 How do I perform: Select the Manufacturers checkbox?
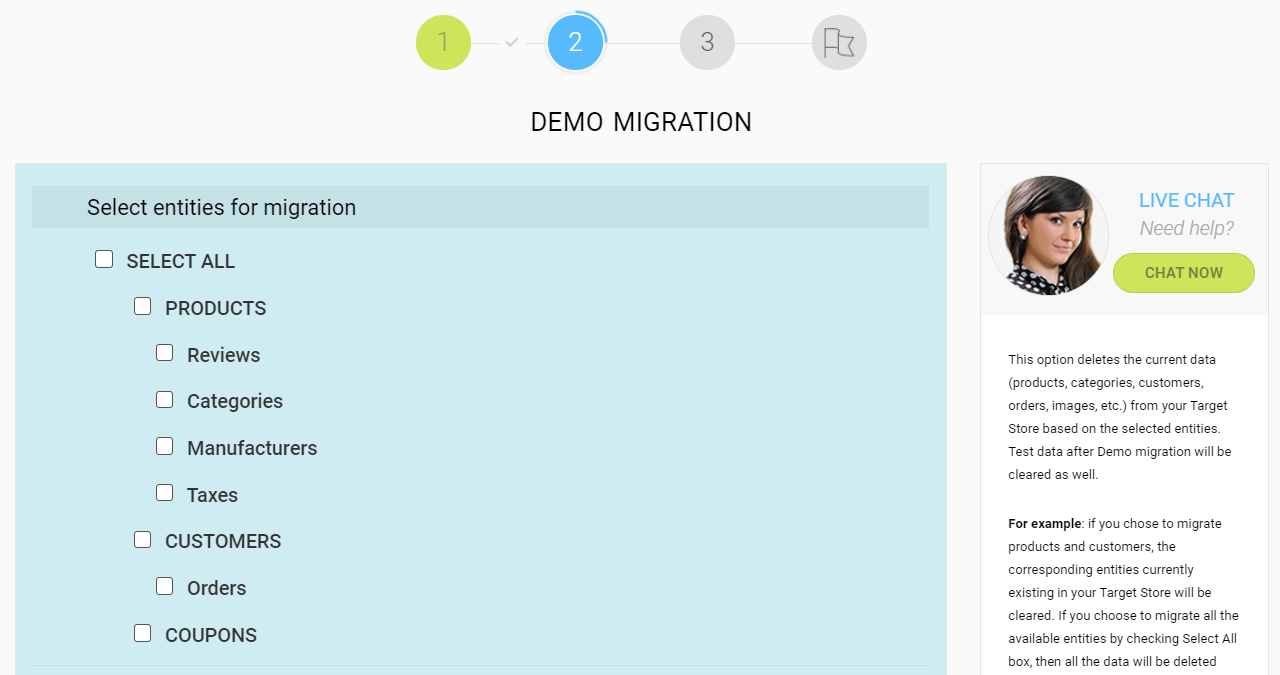[x=165, y=446]
